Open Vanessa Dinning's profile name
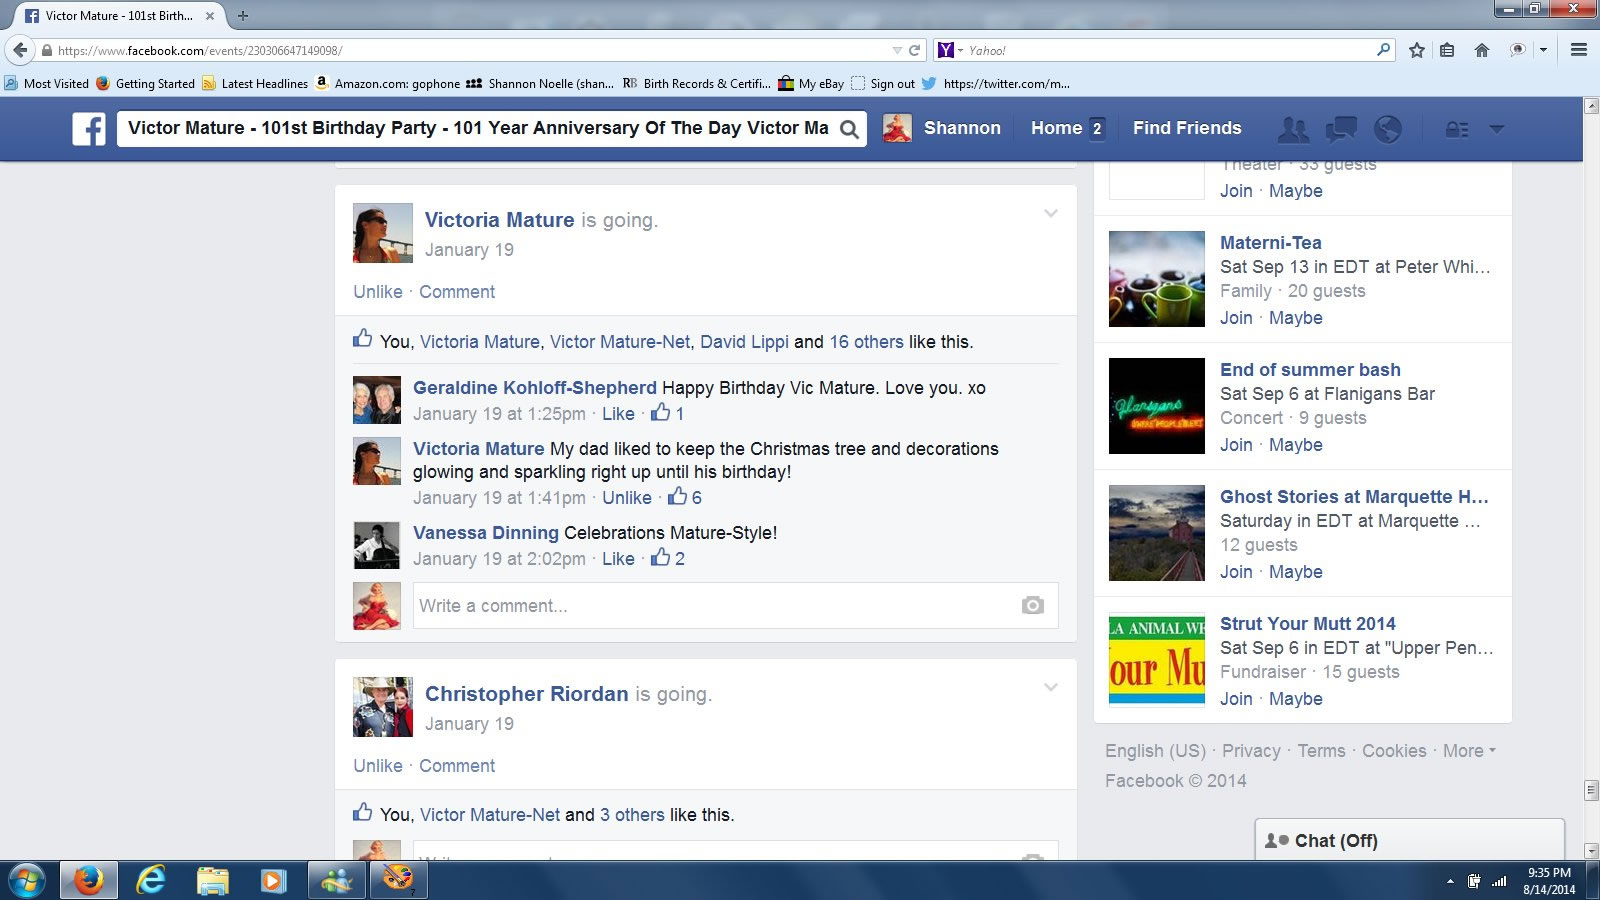 point(486,533)
